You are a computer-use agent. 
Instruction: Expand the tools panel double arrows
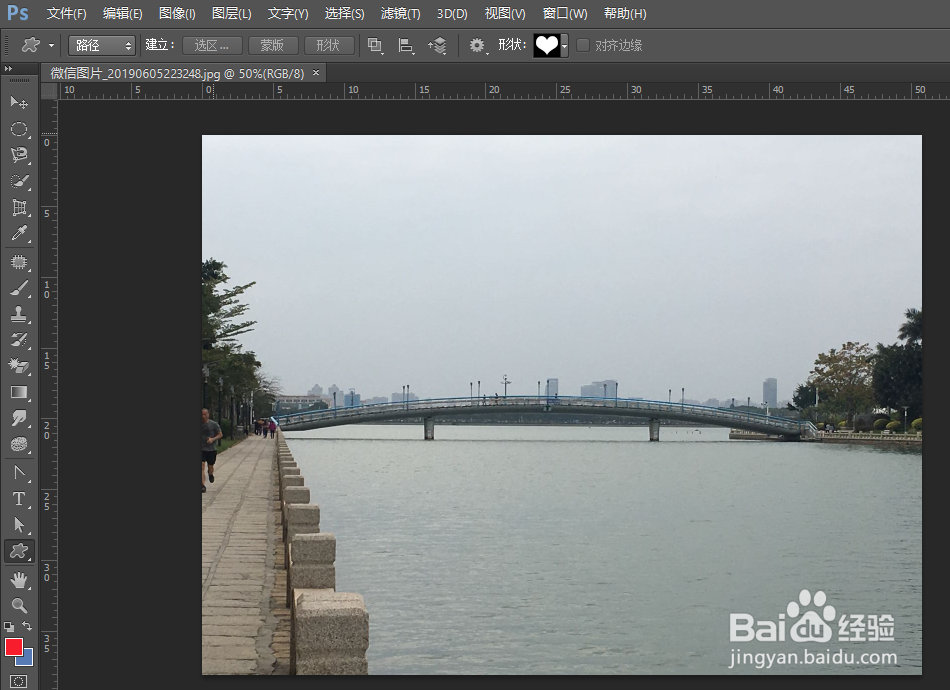click(8, 68)
